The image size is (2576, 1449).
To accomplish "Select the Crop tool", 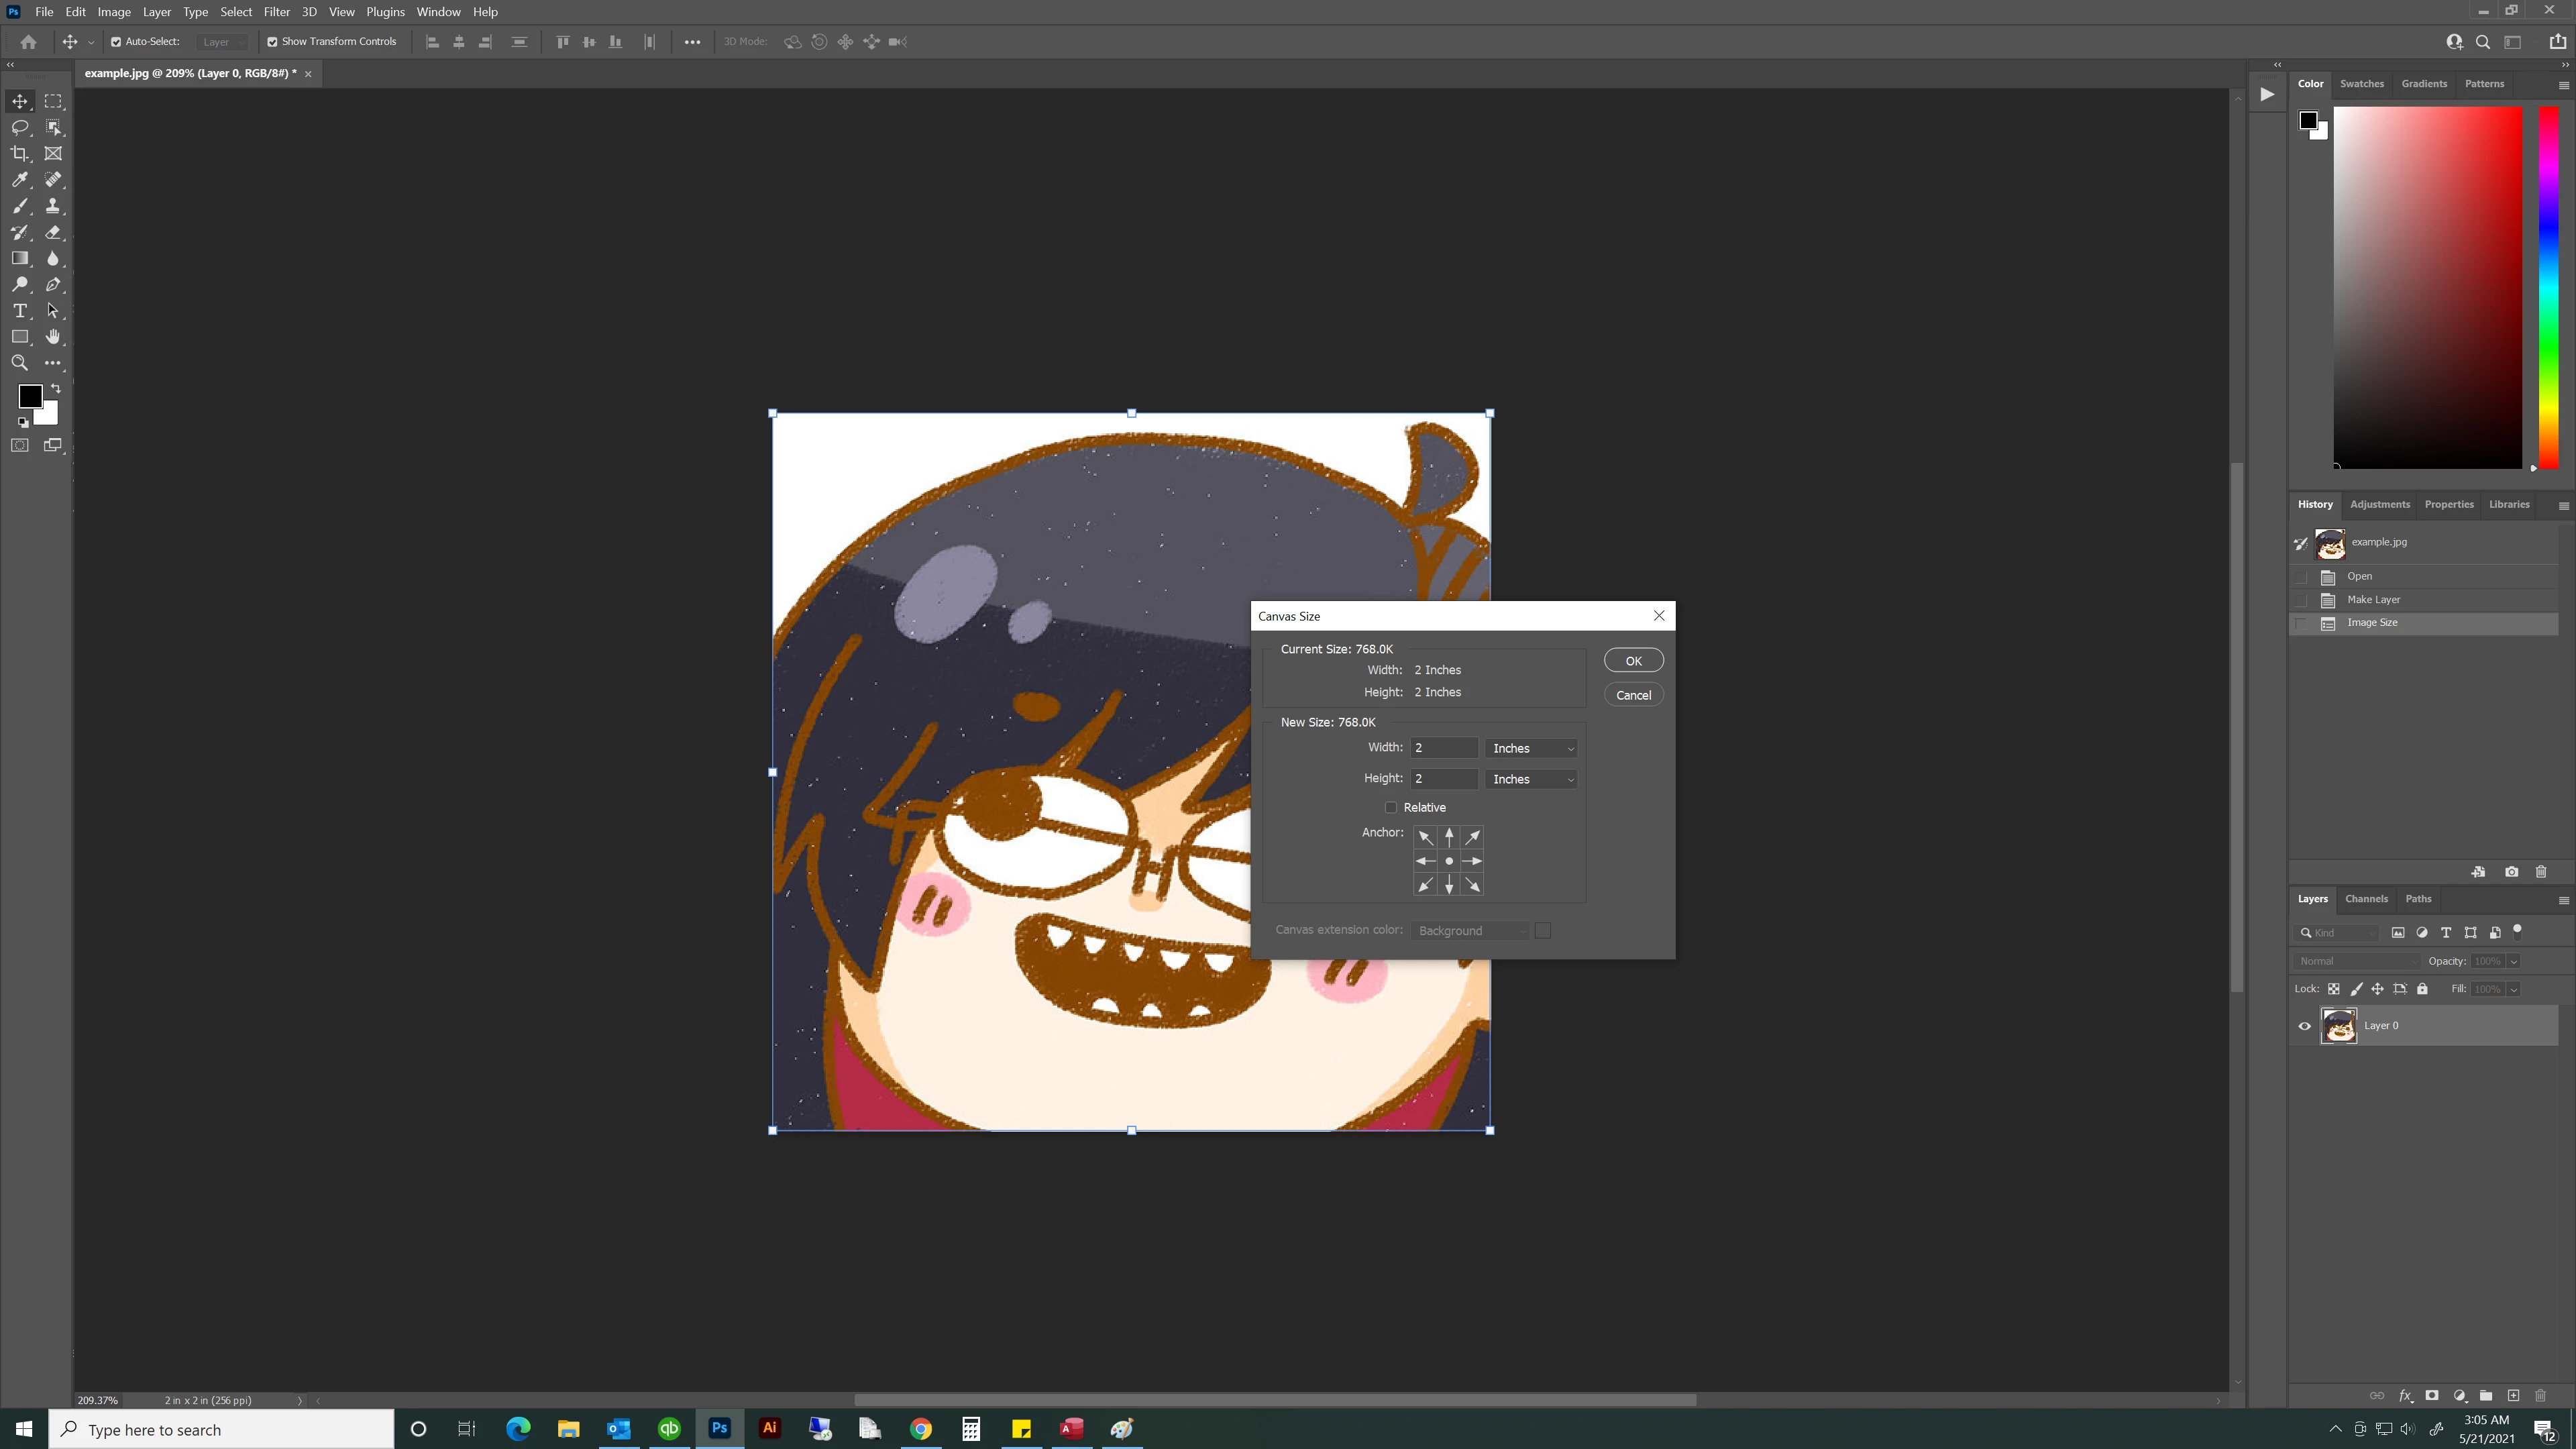I will (20, 153).
